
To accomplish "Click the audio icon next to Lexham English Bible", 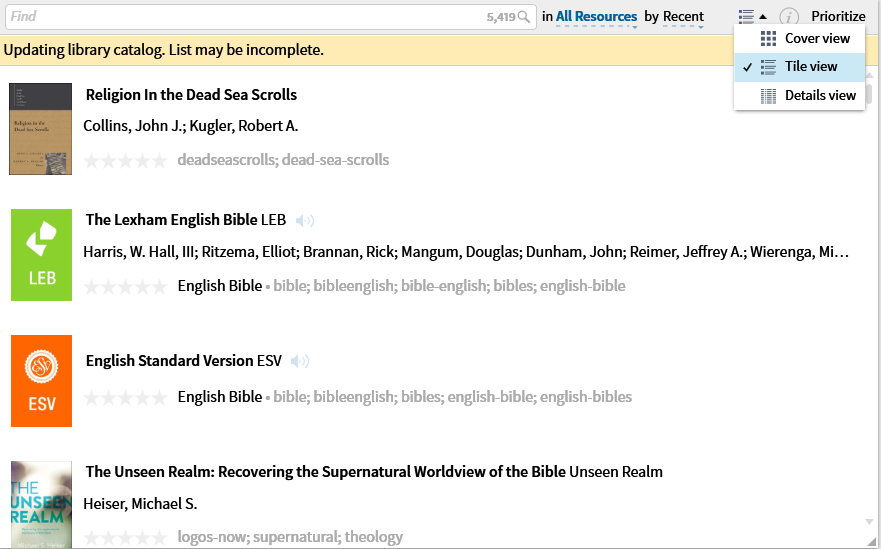I will point(305,220).
